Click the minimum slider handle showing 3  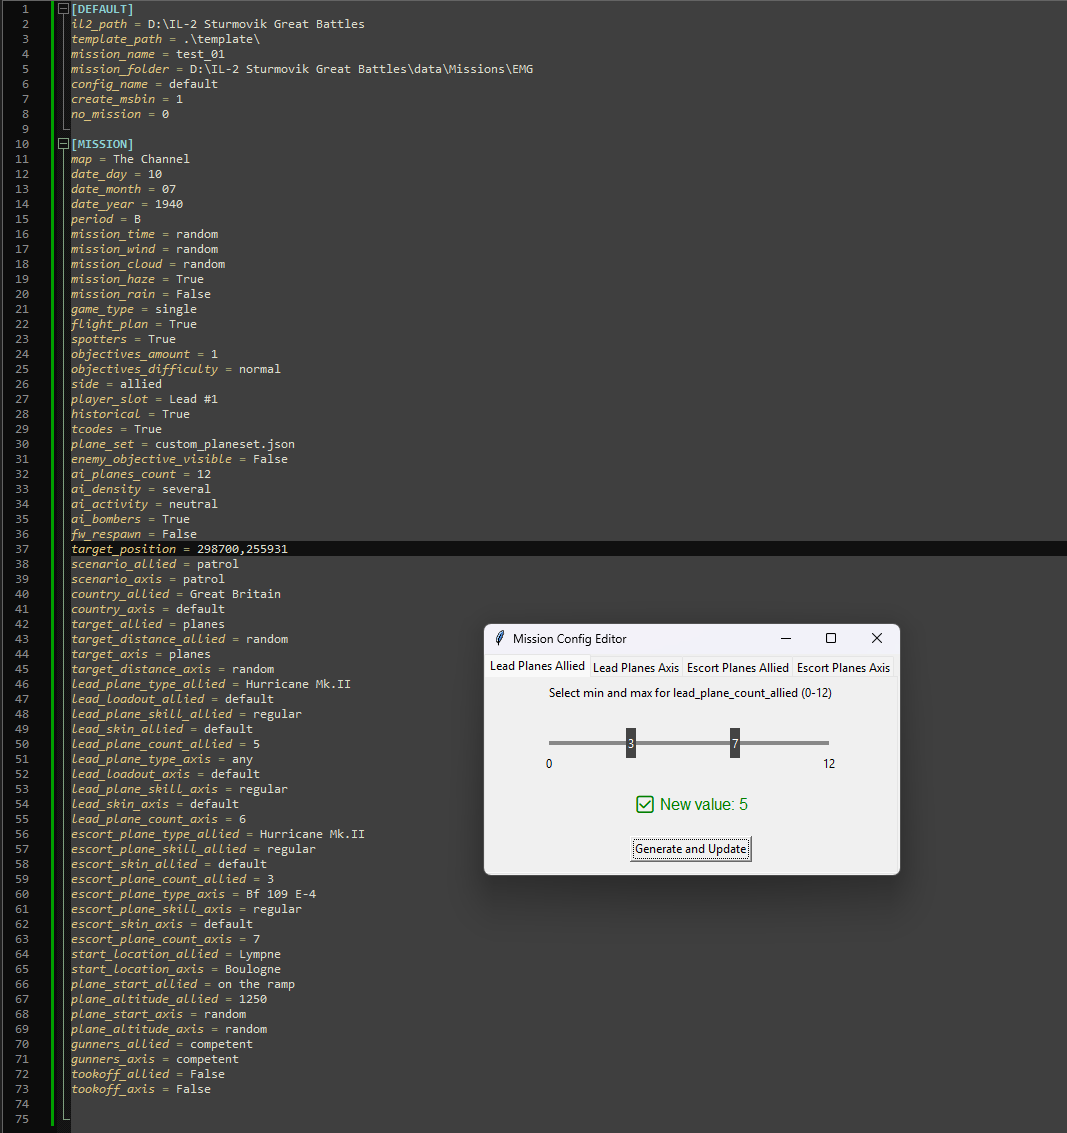(631, 743)
